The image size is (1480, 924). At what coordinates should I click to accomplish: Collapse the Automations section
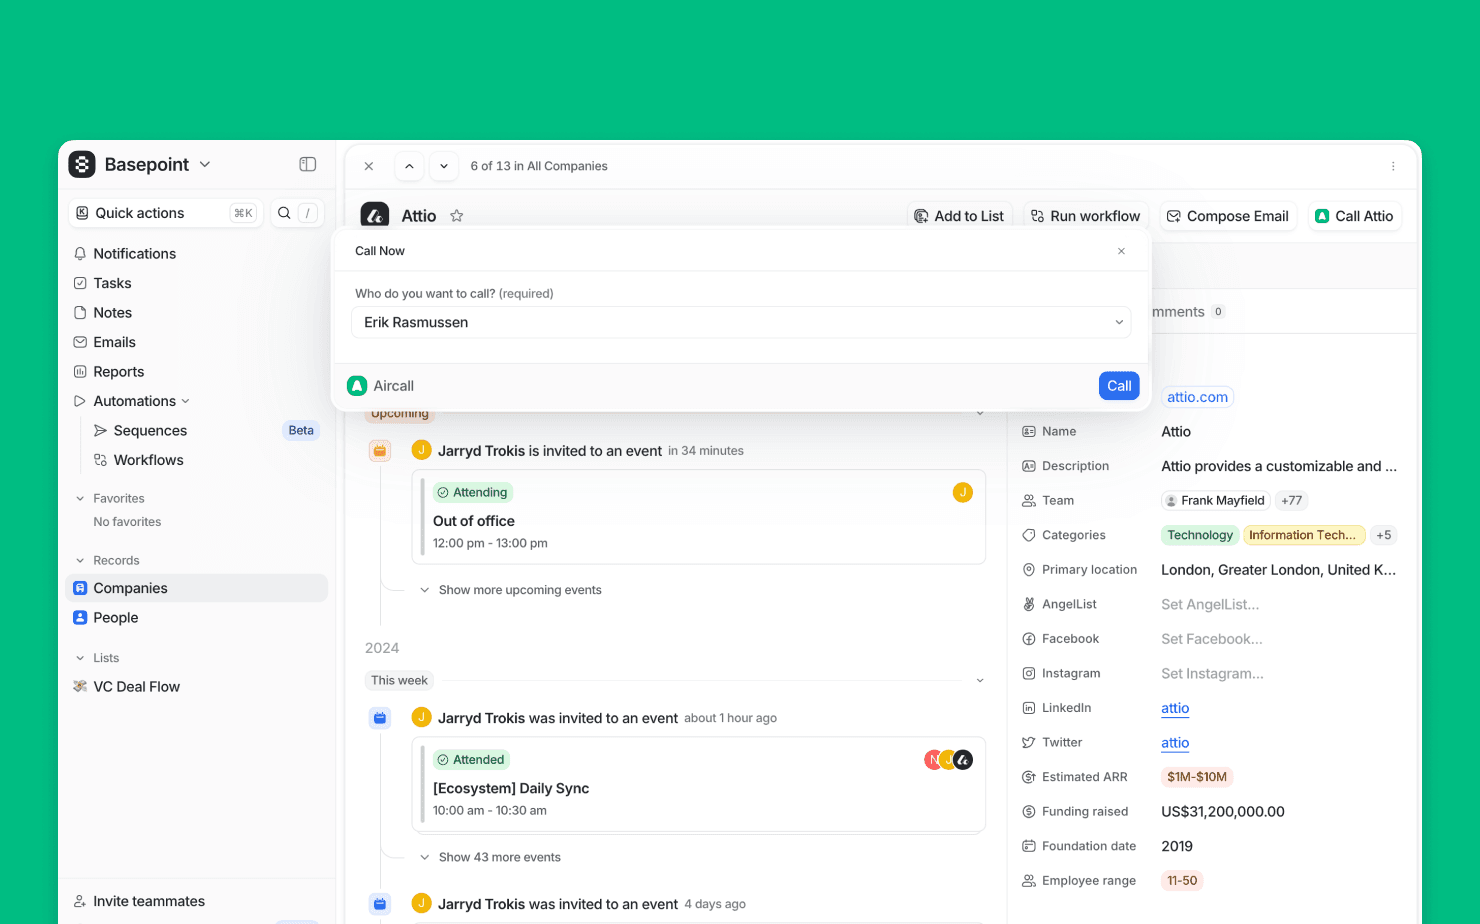pos(185,401)
